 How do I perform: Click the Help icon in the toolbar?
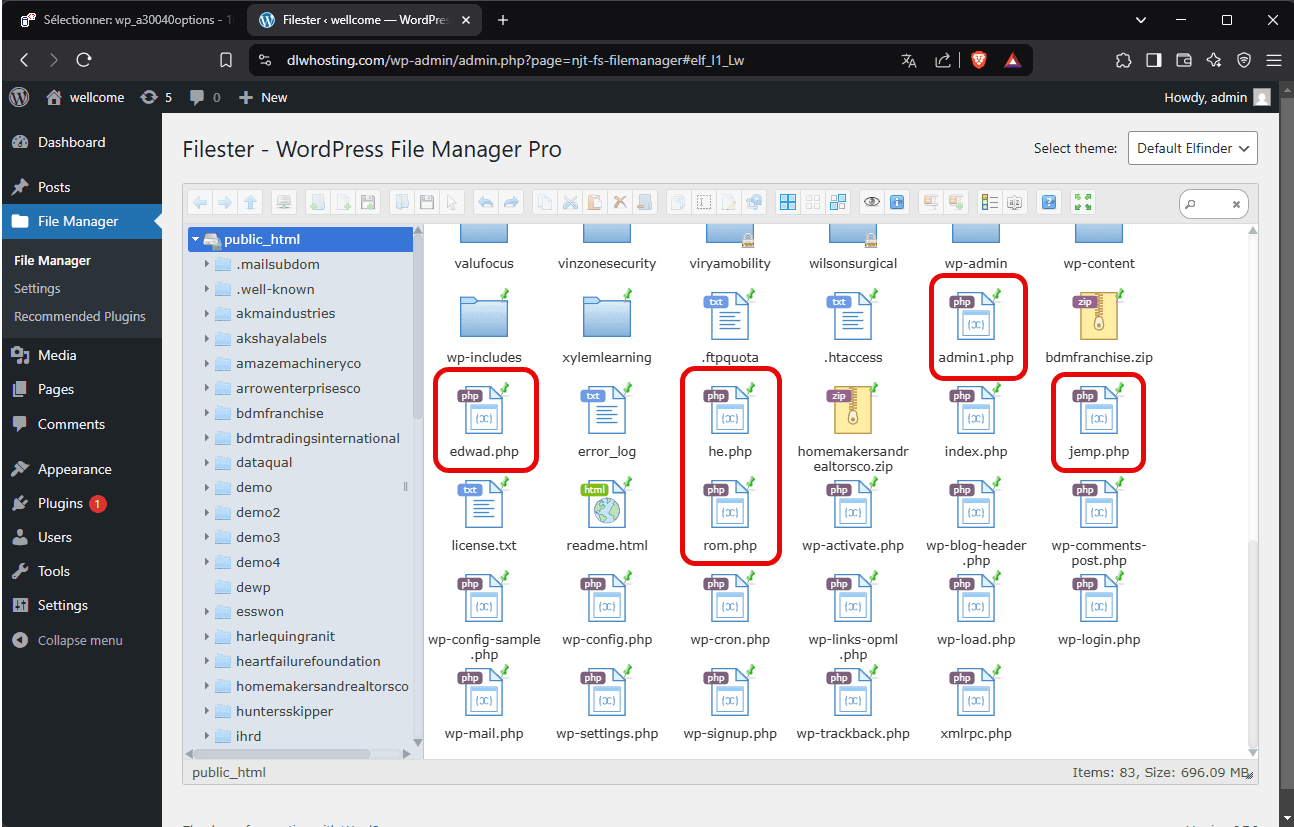click(1048, 202)
